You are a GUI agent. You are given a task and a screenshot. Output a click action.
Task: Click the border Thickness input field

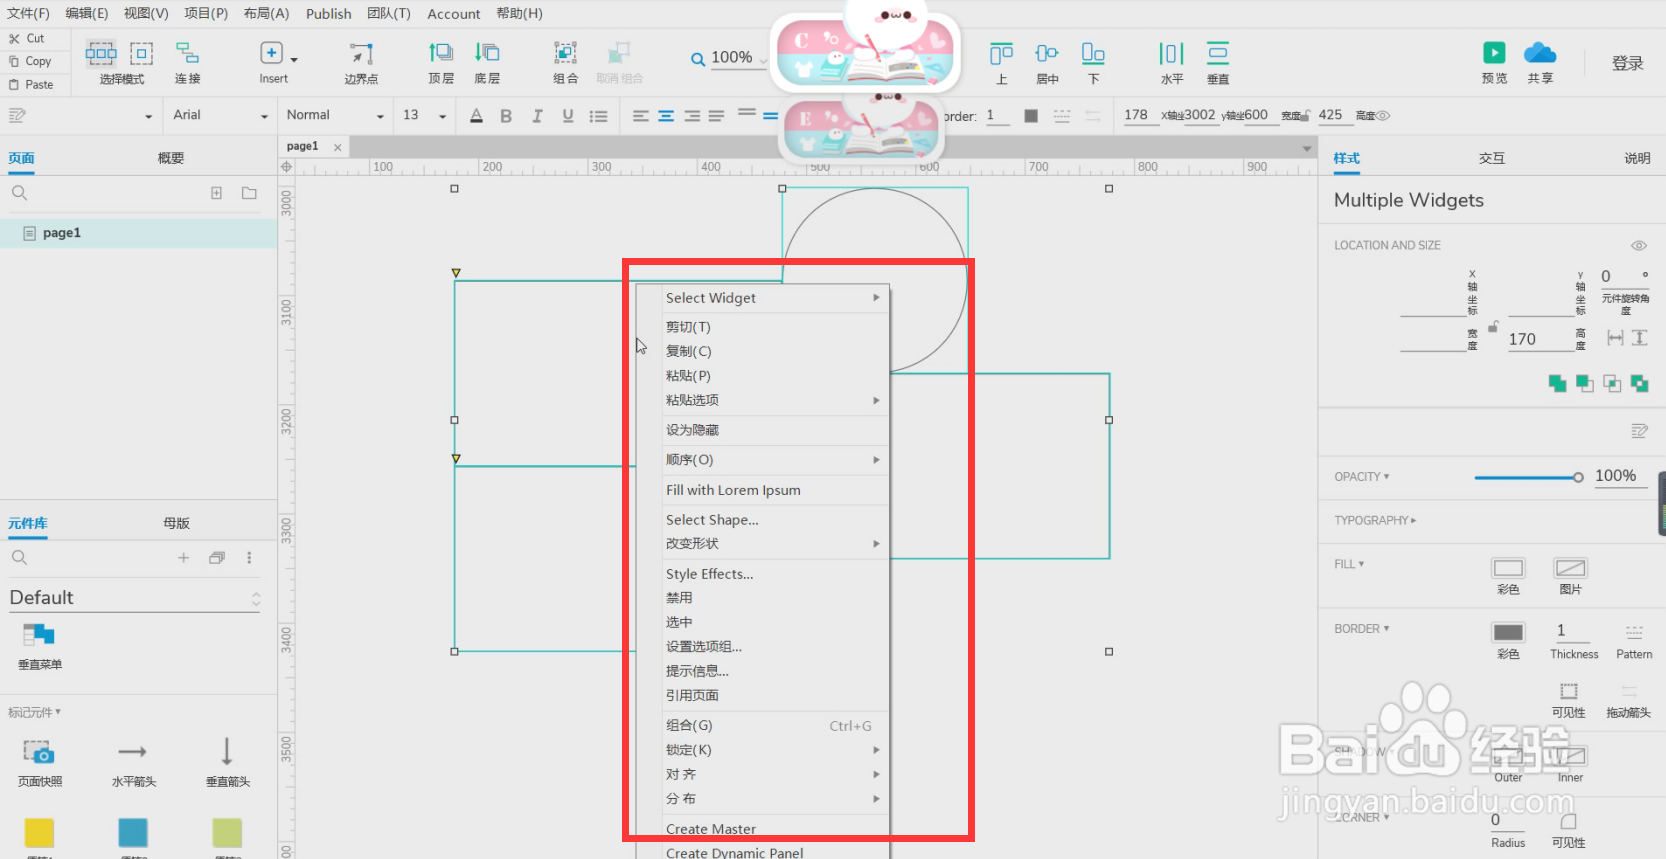point(1573,631)
